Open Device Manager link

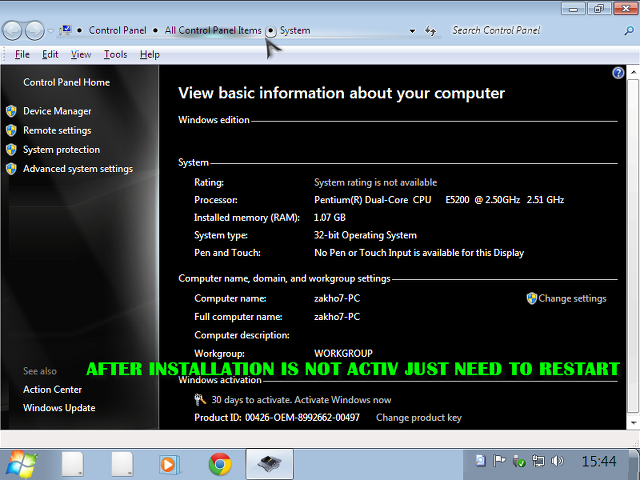pos(57,111)
